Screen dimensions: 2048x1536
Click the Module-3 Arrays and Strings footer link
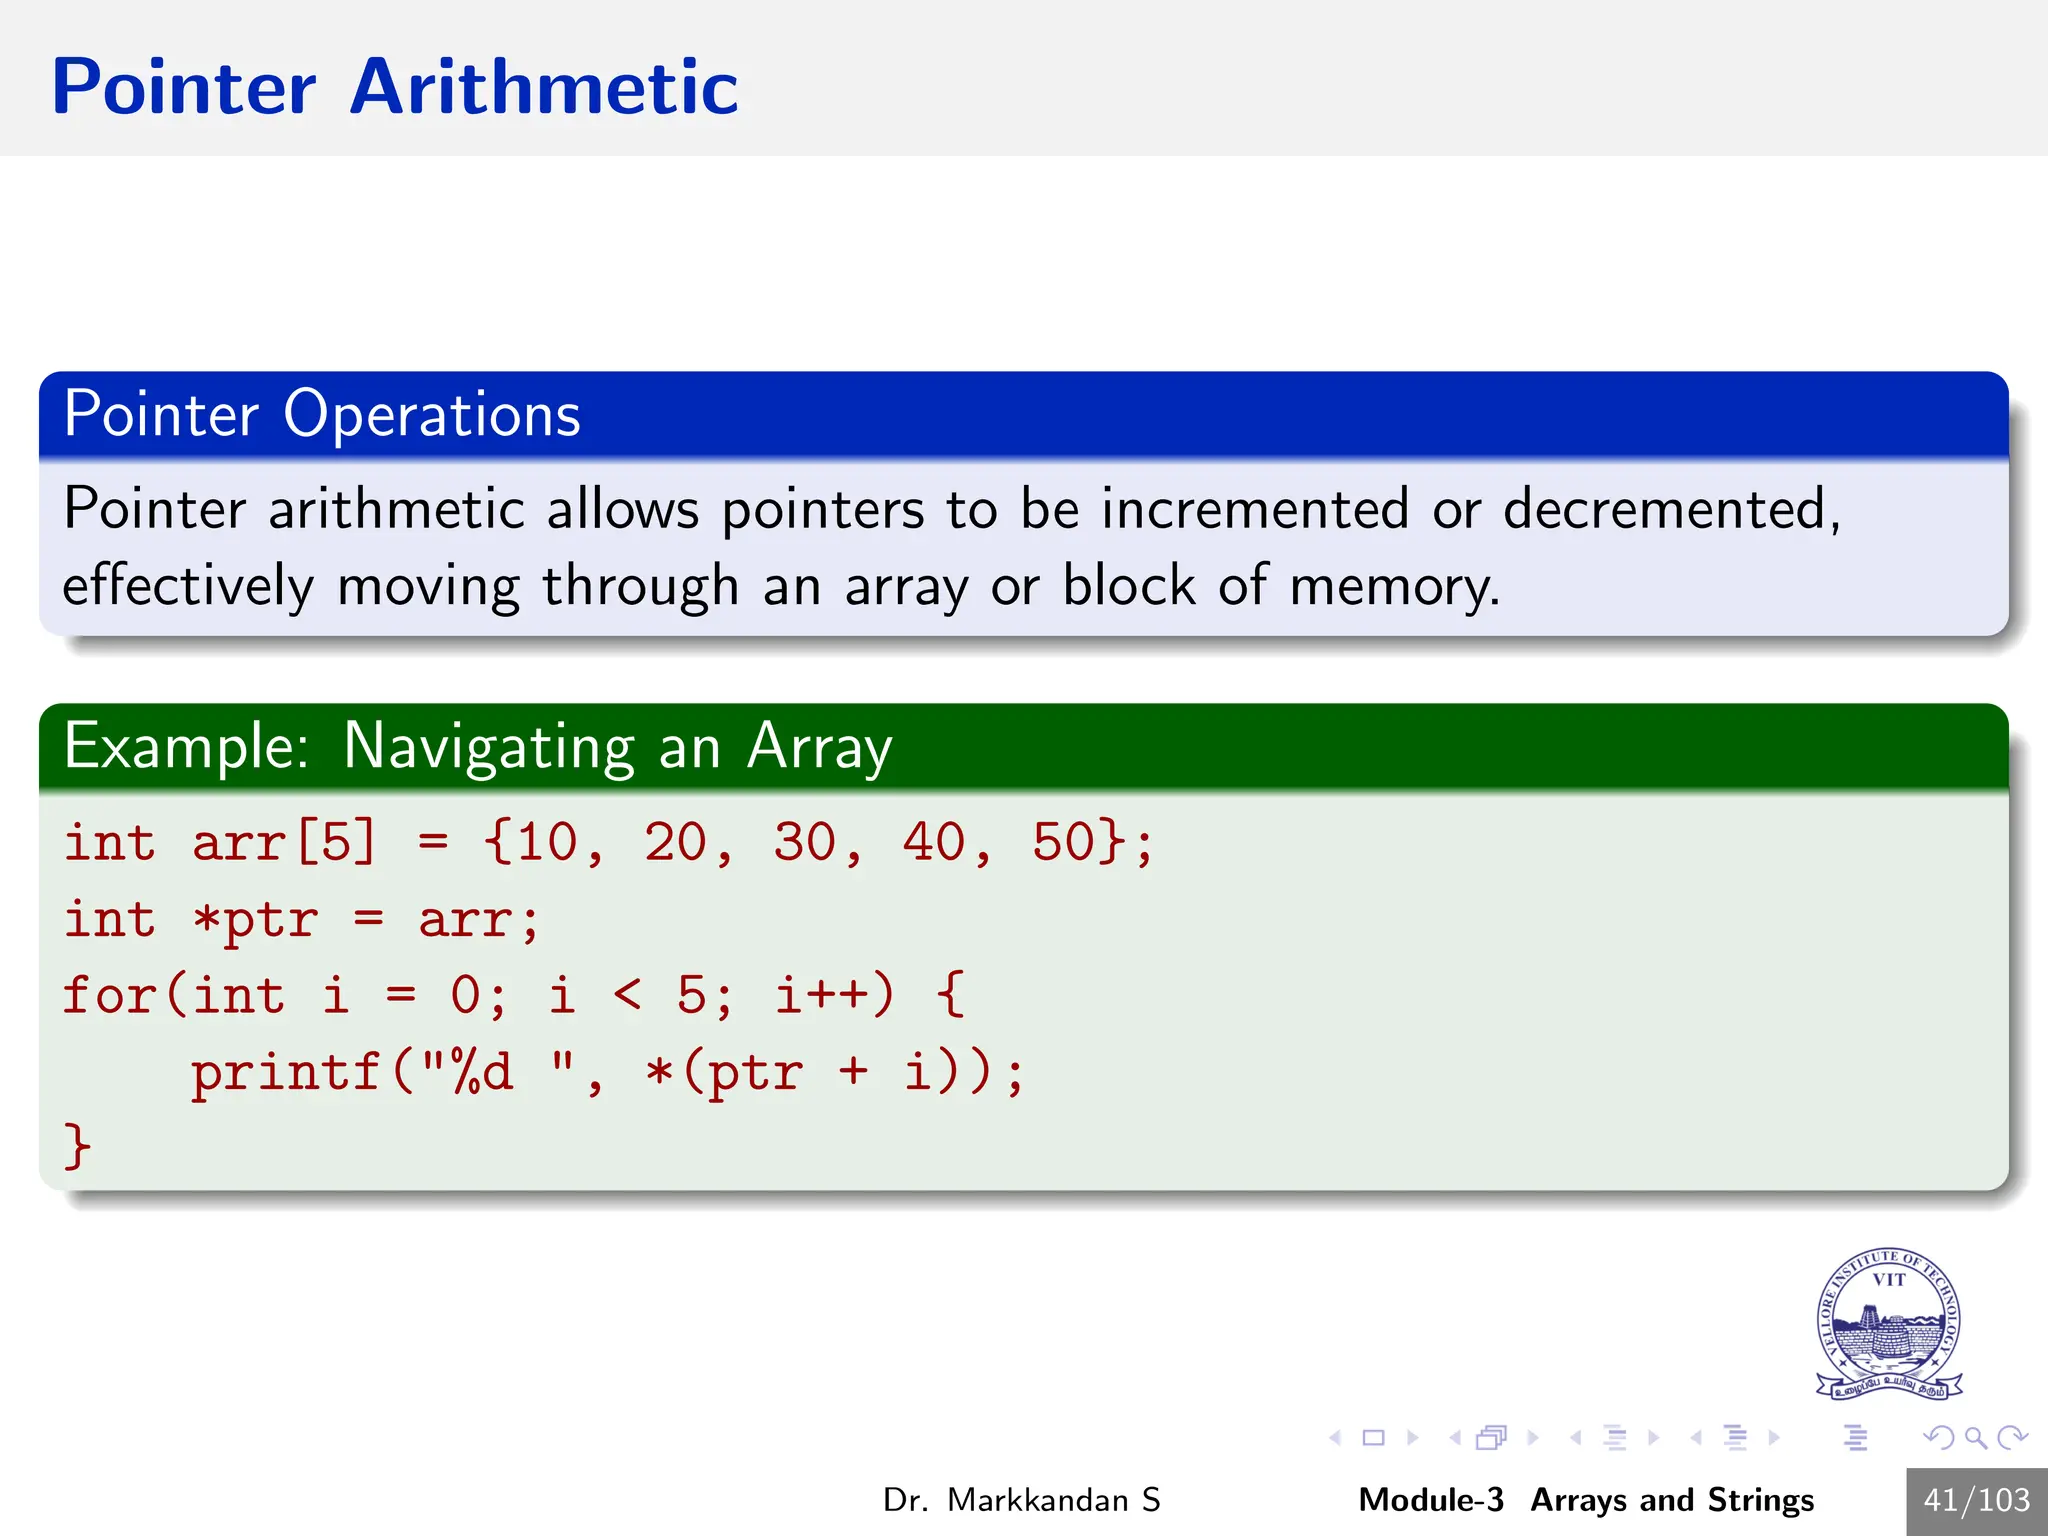1586,1500
